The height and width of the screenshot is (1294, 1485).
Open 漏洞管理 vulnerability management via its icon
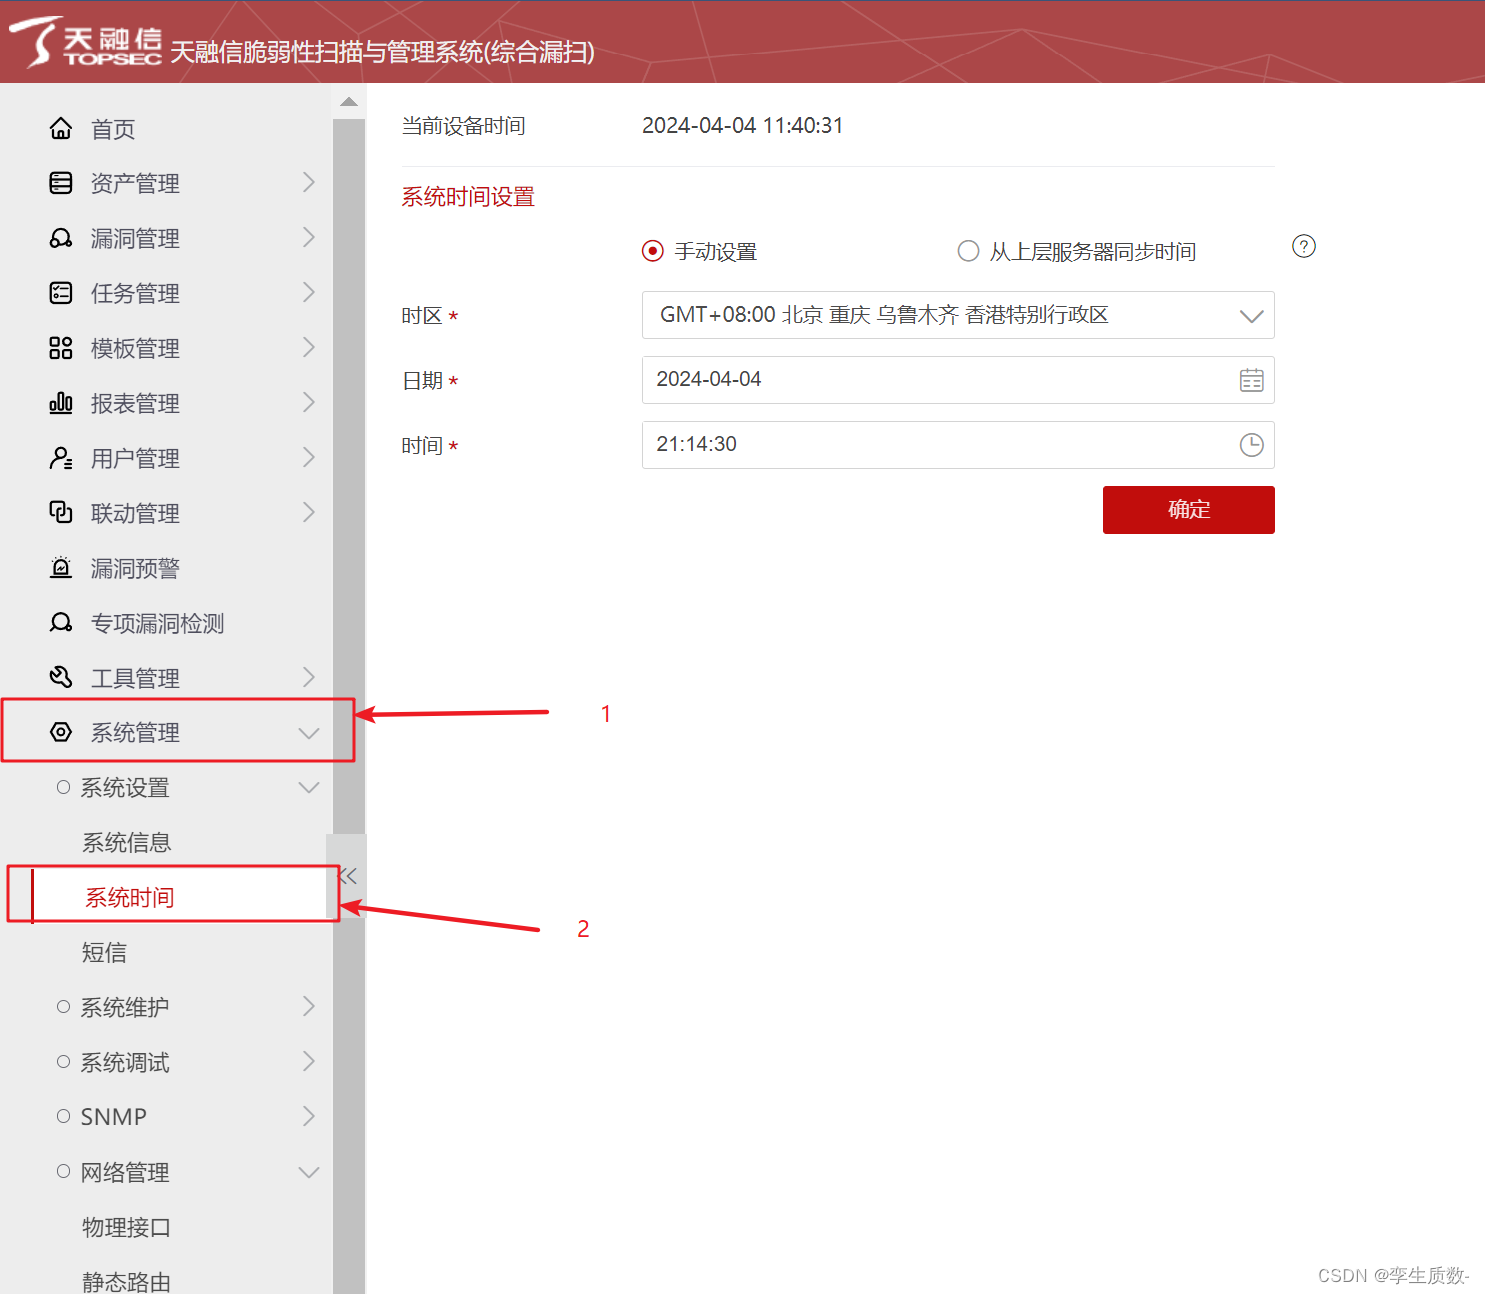[x=61, y=238]
